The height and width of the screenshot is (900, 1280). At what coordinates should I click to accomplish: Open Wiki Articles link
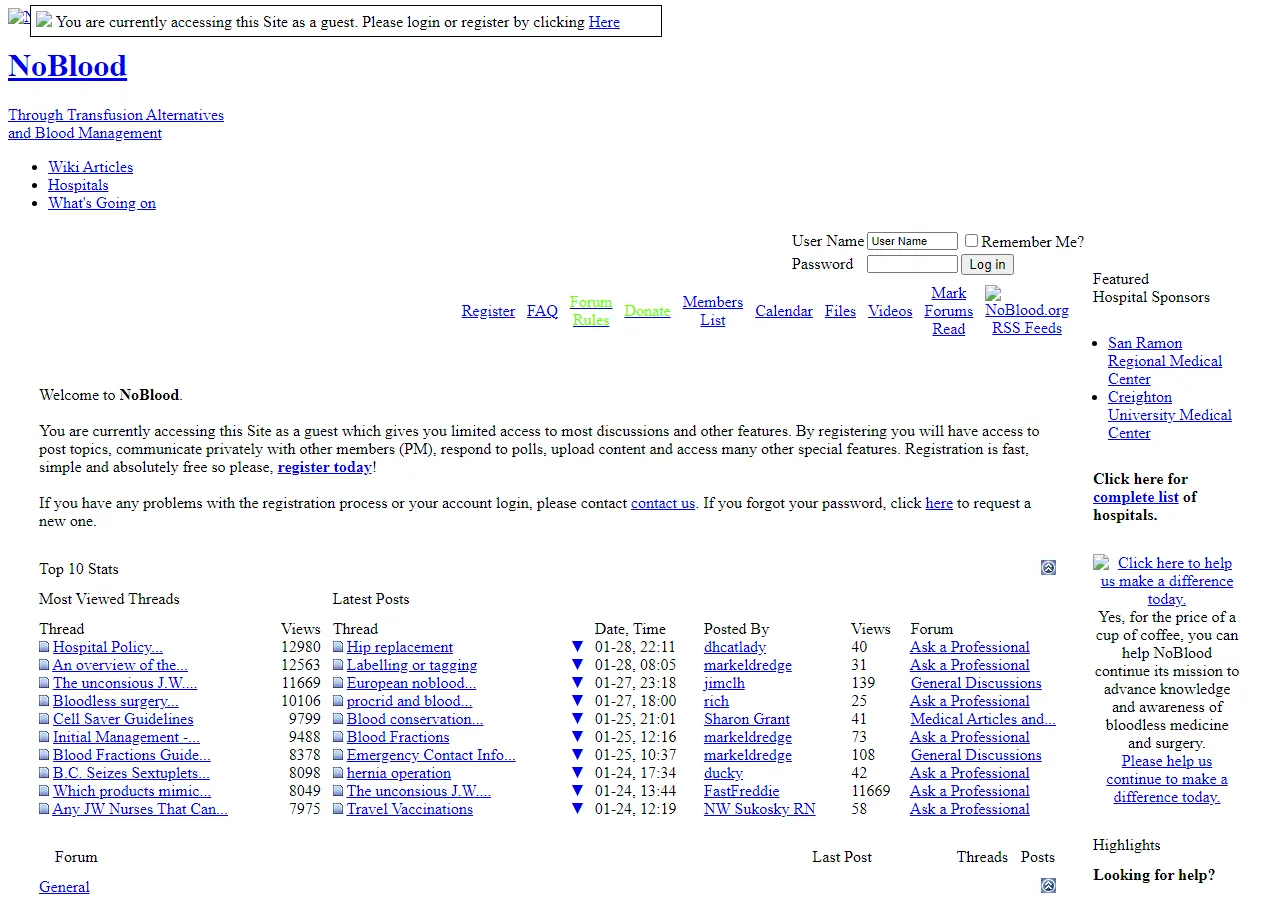point(90,167)
